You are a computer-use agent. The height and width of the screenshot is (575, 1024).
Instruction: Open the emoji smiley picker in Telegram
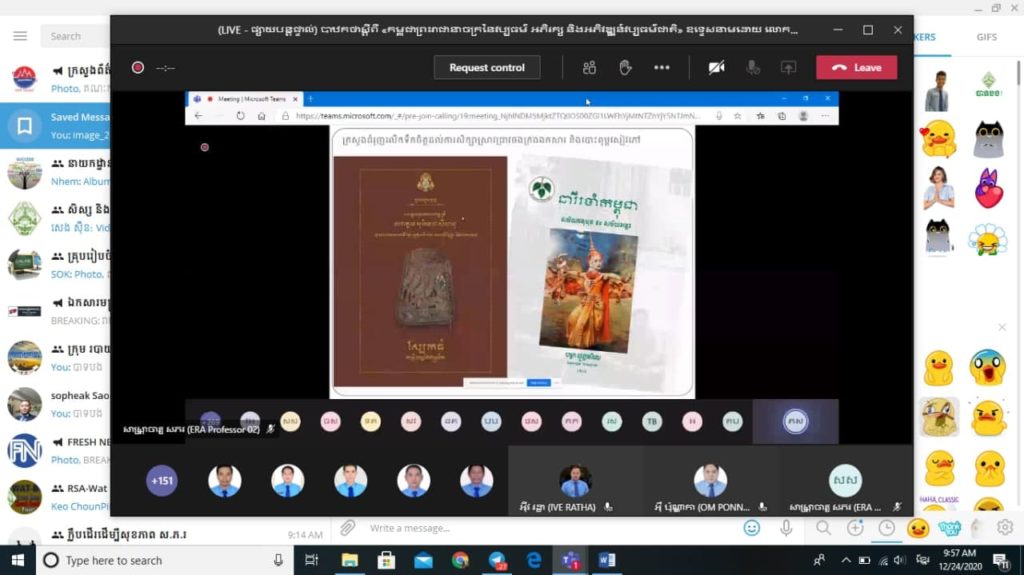point(752,528)
